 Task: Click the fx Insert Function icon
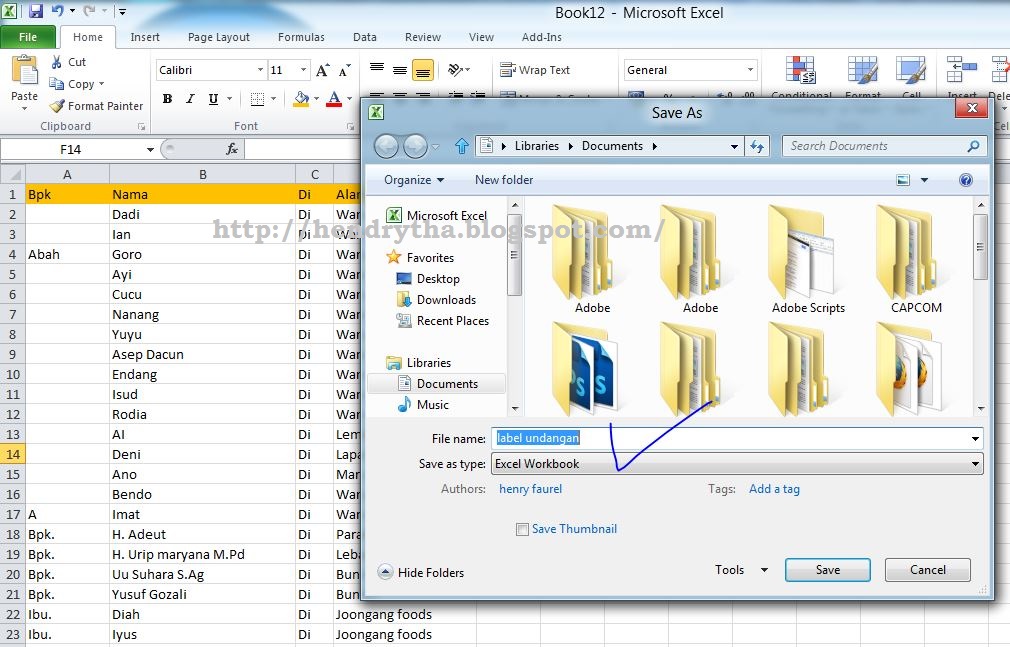pyautogui.click(x=232, y=150)
